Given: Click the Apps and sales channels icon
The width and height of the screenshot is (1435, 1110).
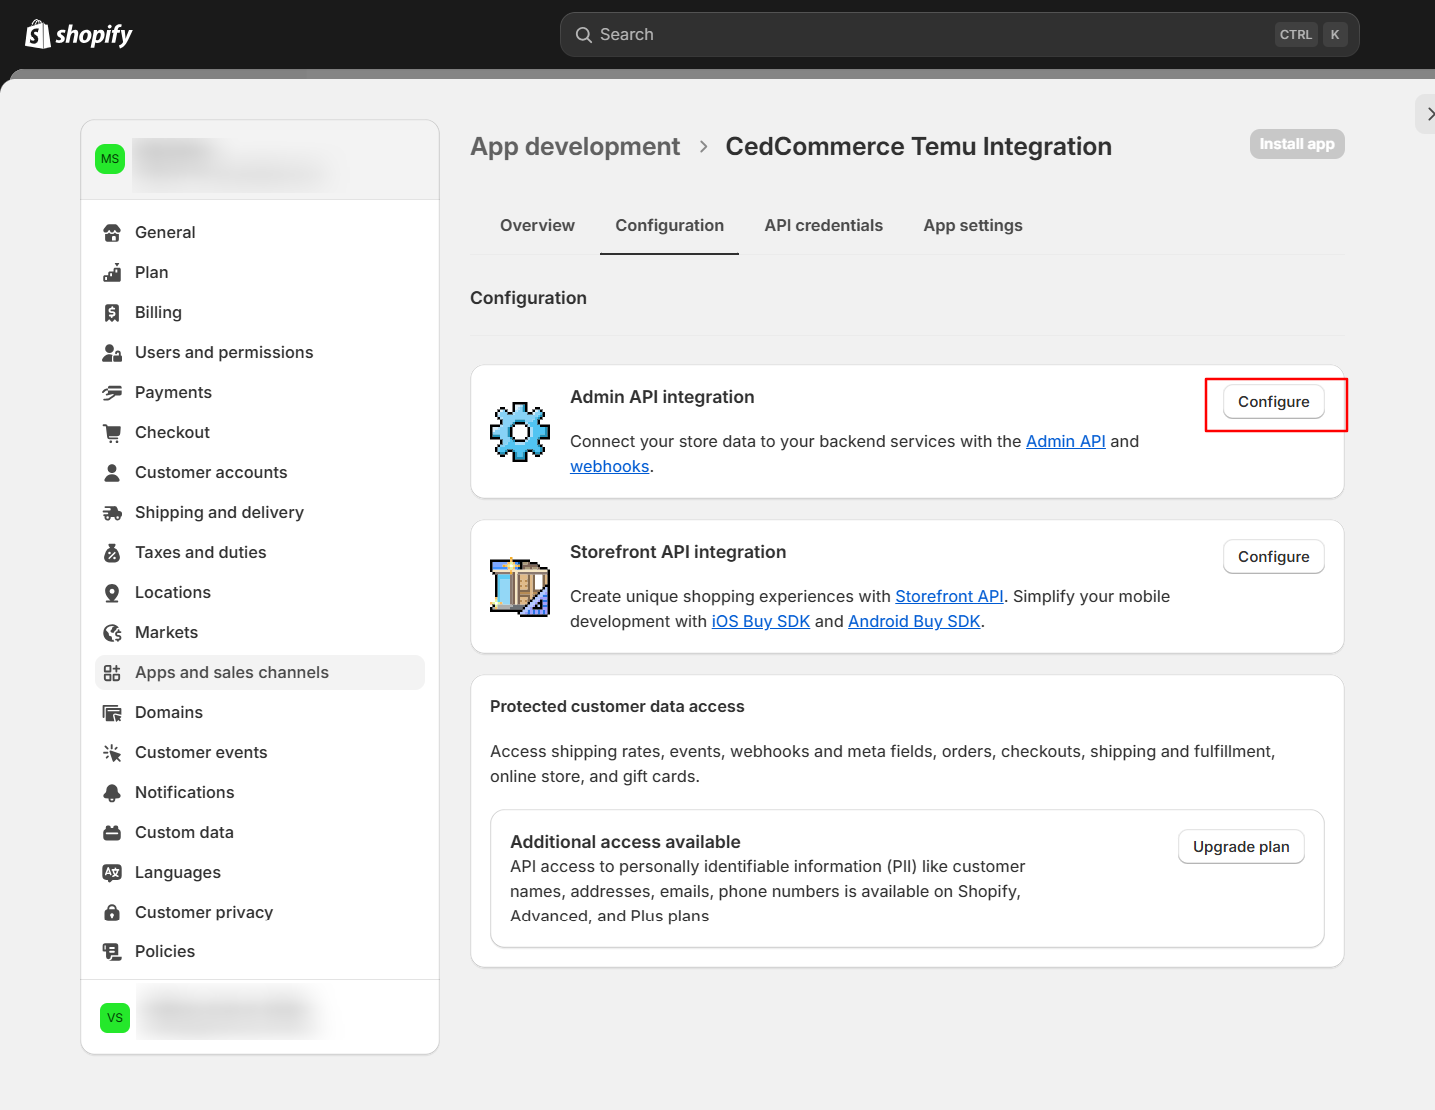Looking at the screenshot, I should 112,673.
